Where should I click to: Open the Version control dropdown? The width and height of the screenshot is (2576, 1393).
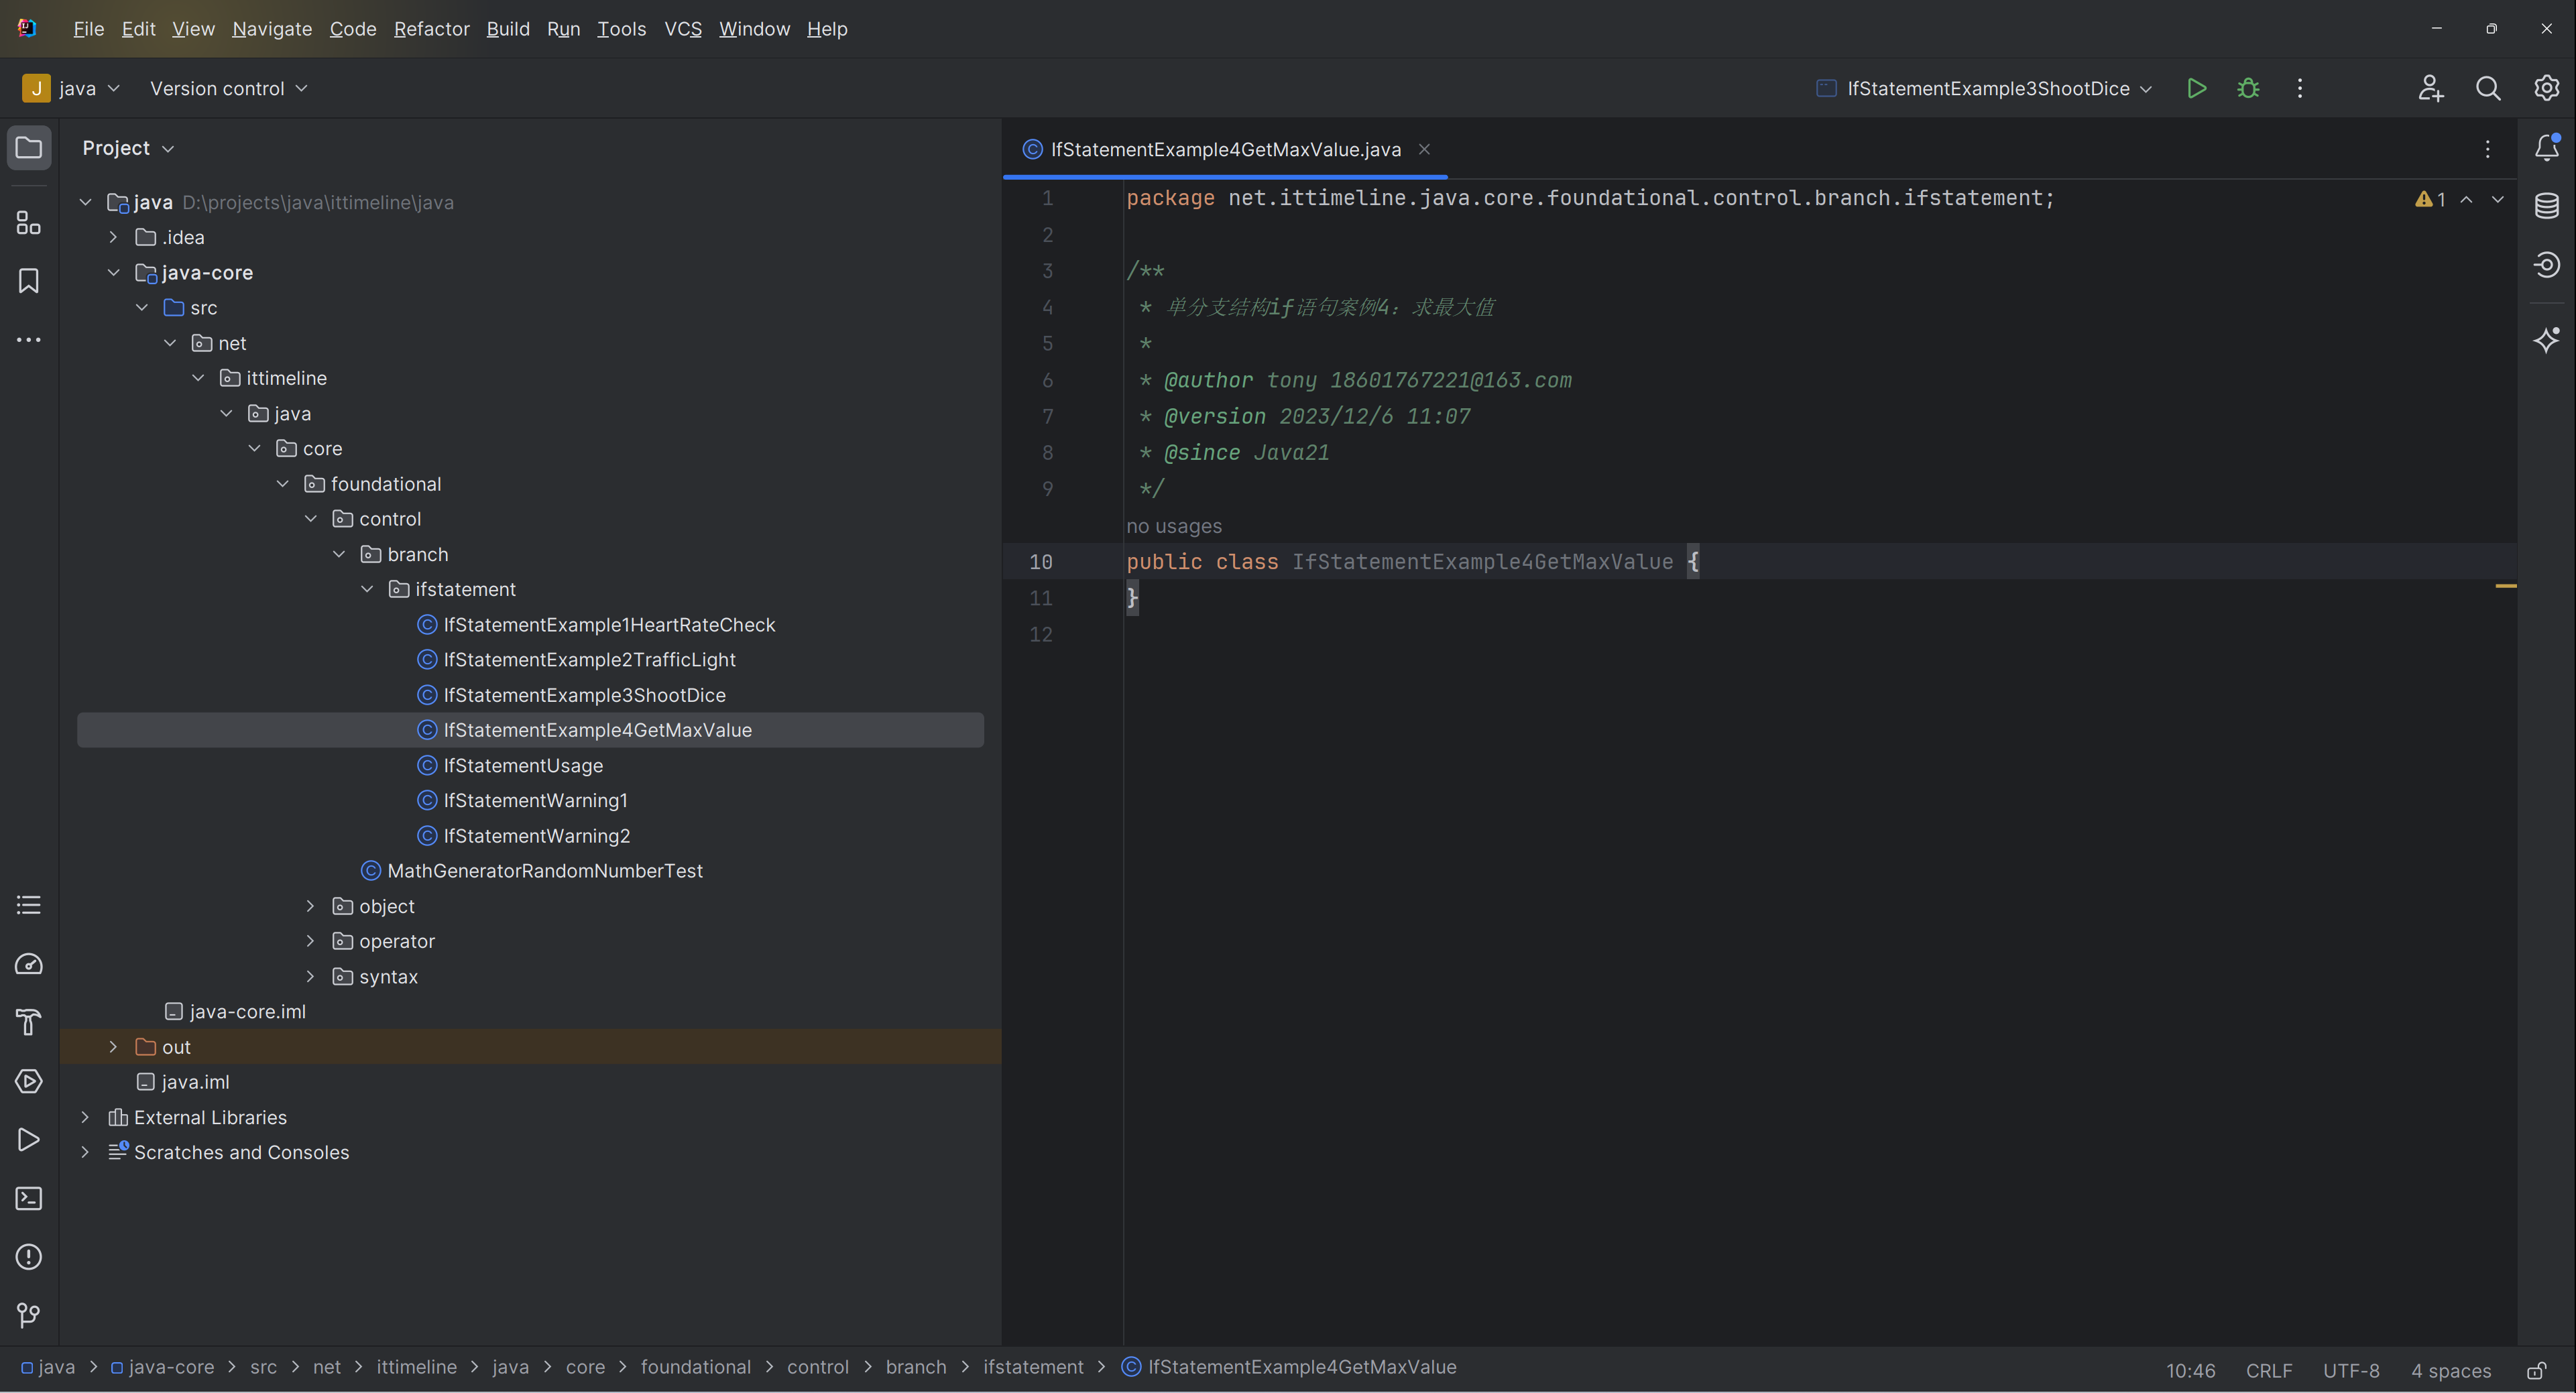point(229,89)
